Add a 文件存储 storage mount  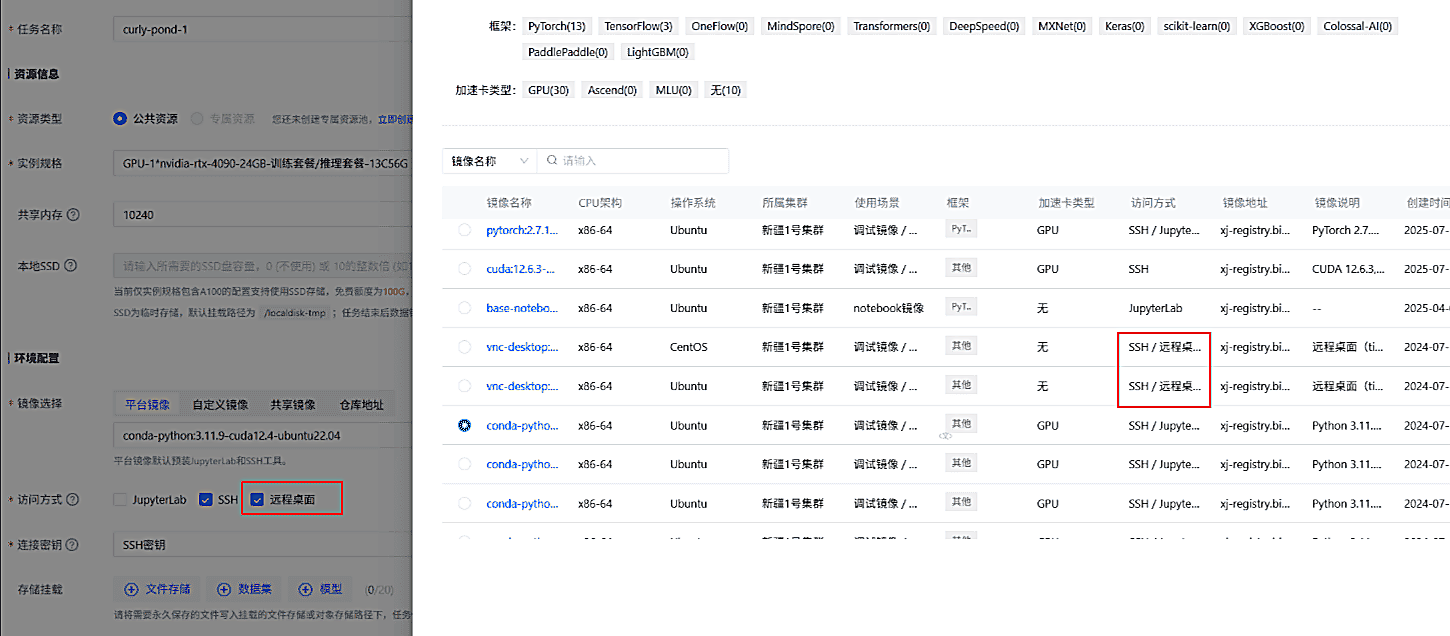157,589
